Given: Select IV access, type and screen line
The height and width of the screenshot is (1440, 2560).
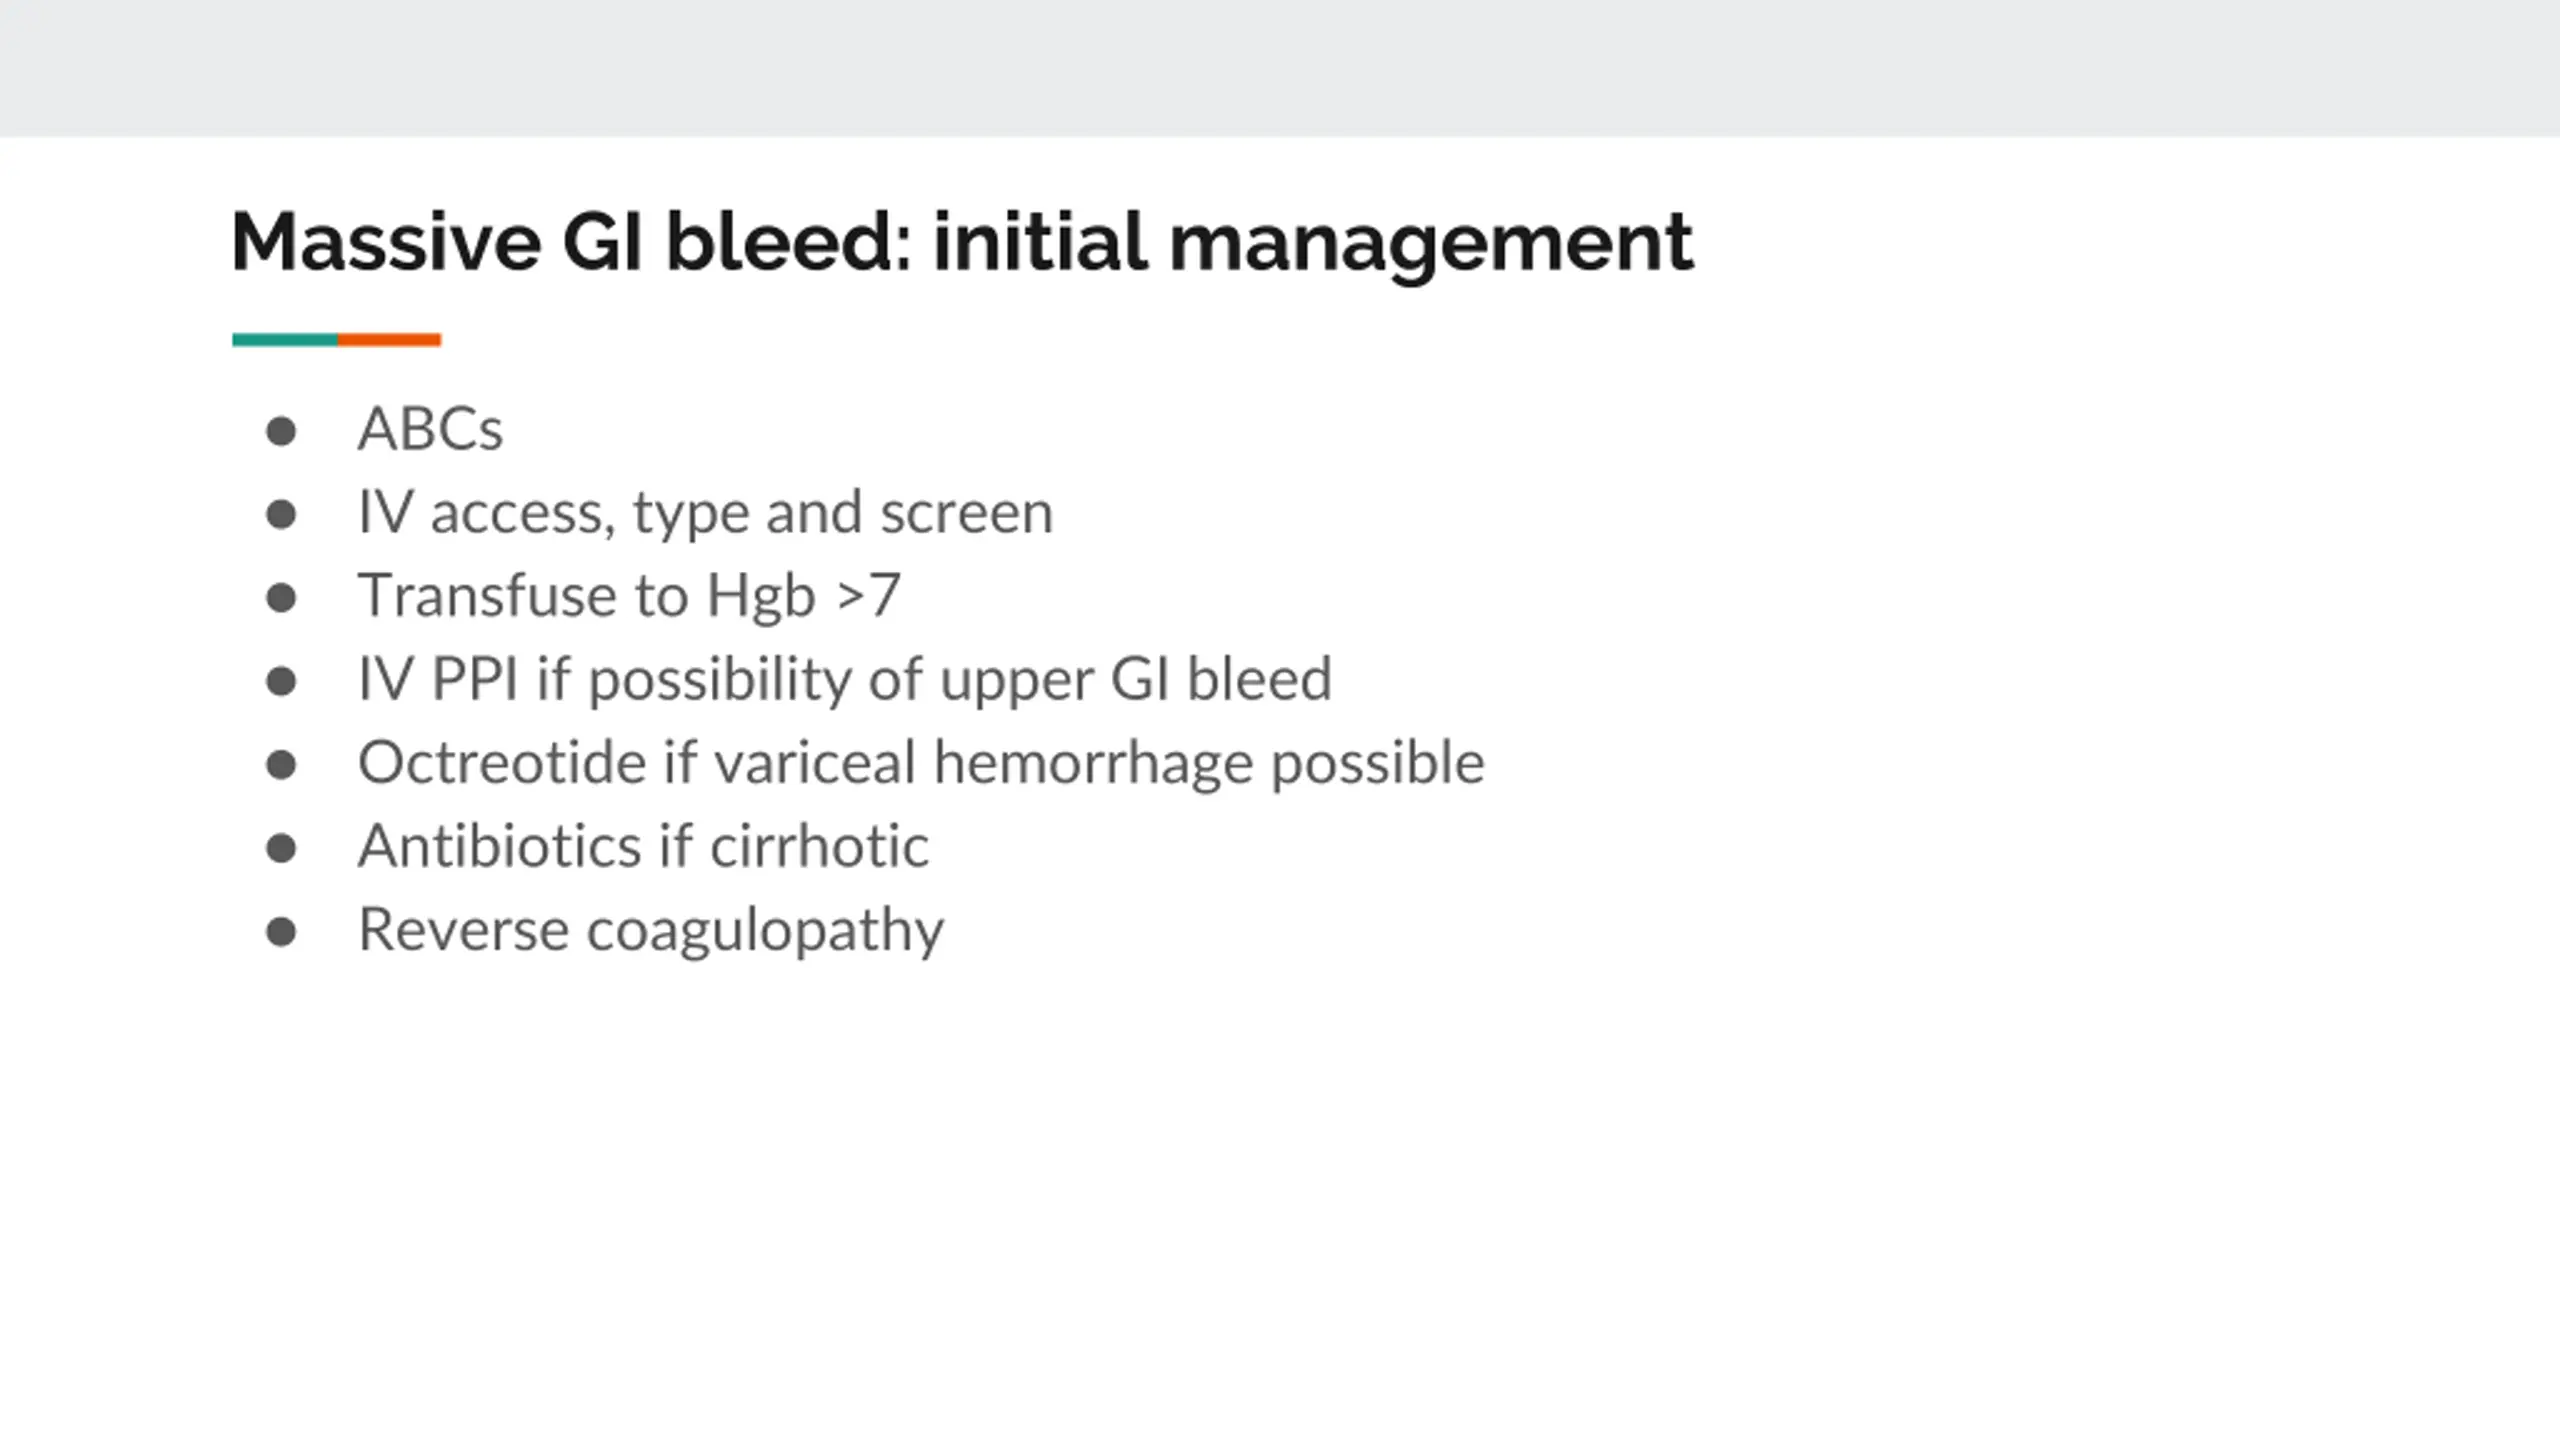Looking at the screenshot, I should coord(706,513).
